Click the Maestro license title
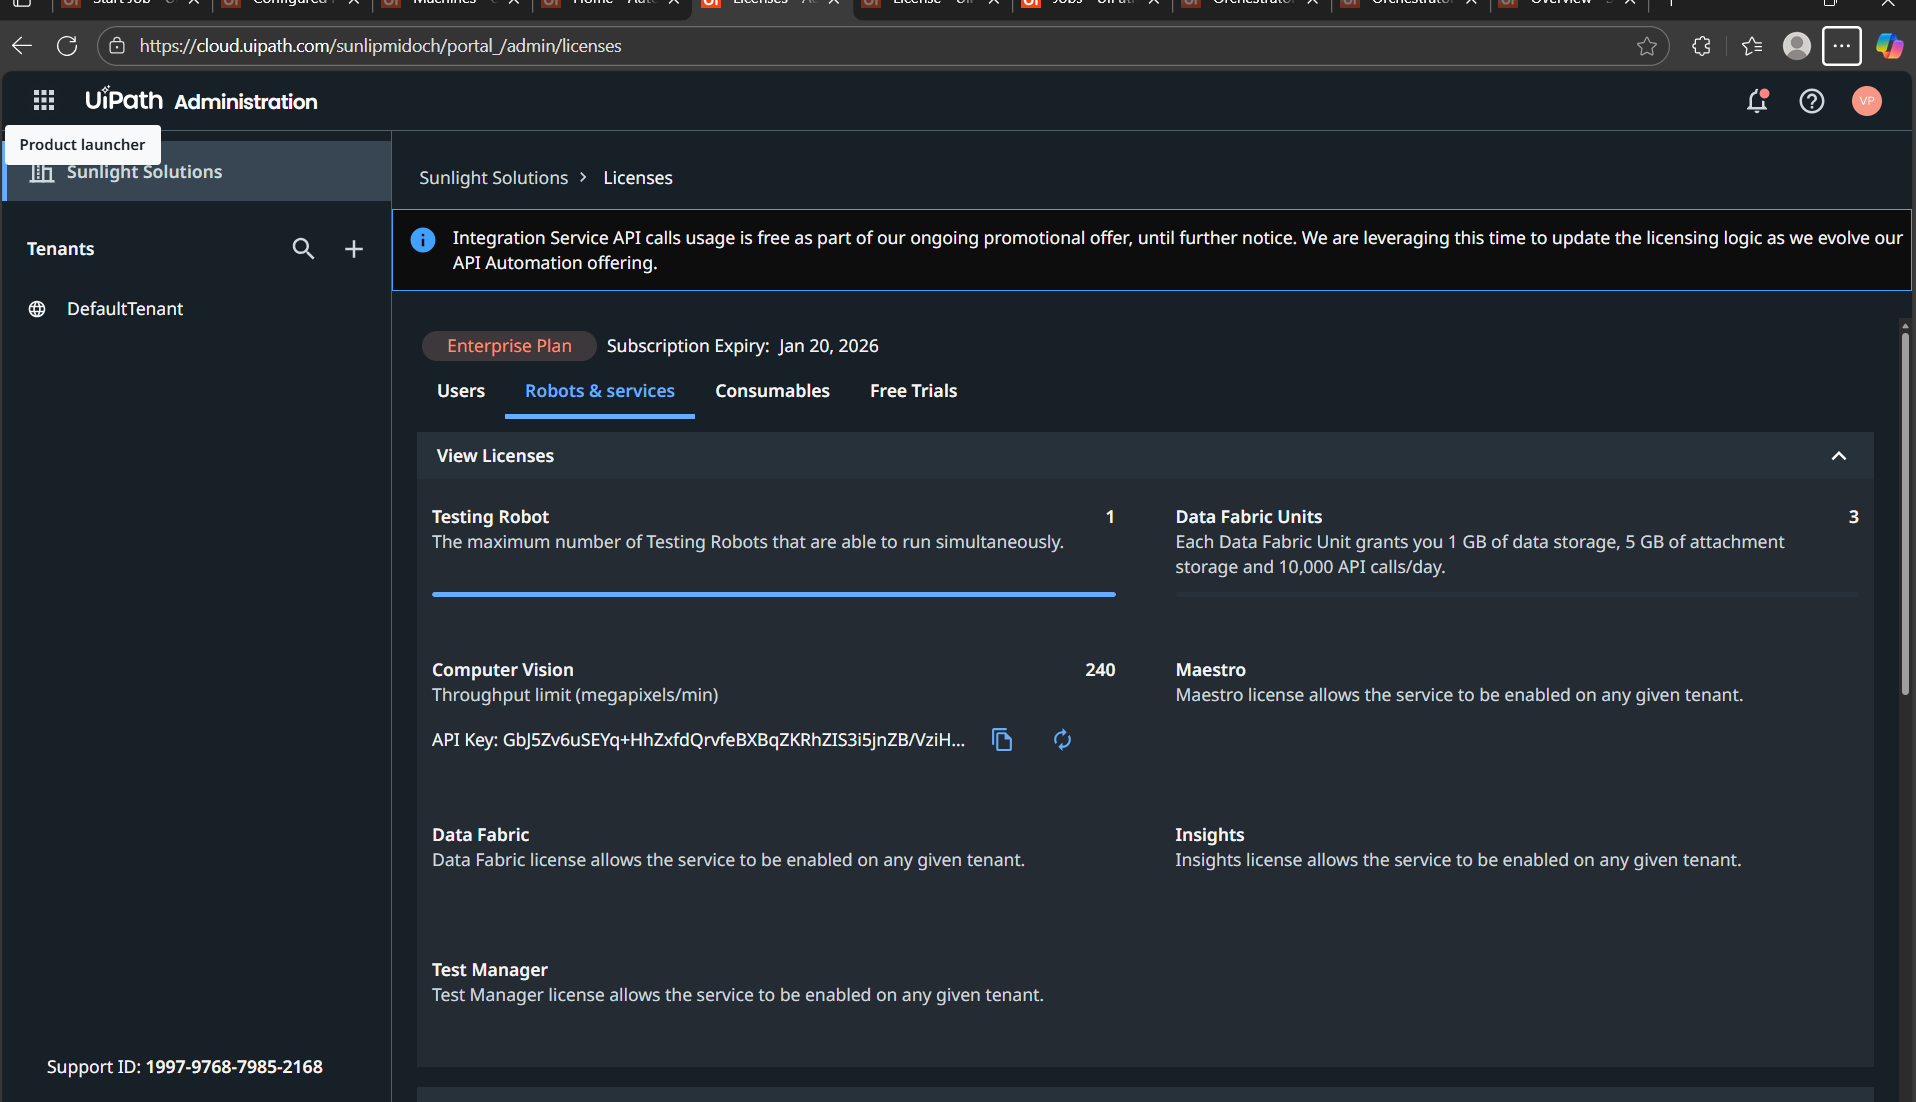 [x=1210, y=670]
